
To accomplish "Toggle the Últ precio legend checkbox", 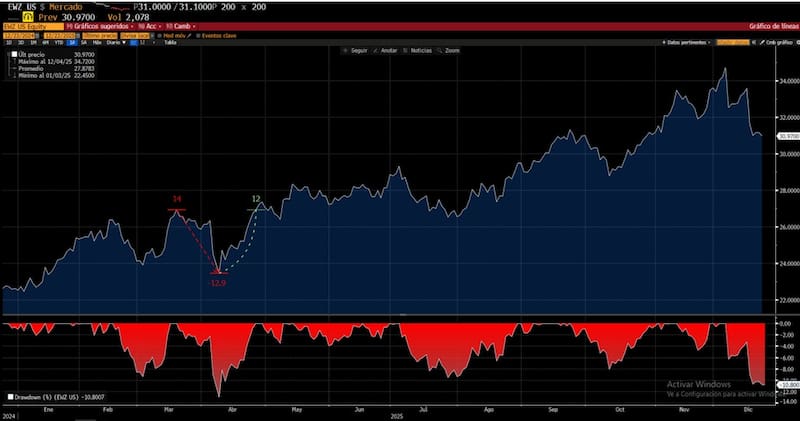I will coord(12,55).
